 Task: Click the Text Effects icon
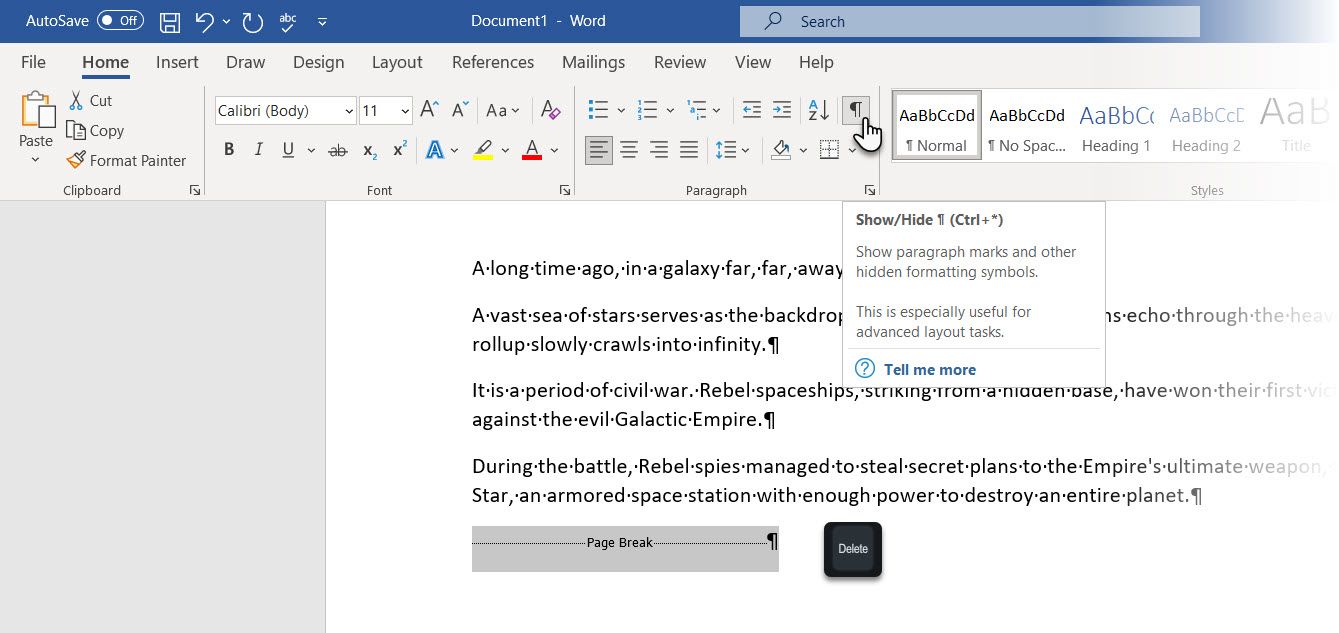point(435,150)
